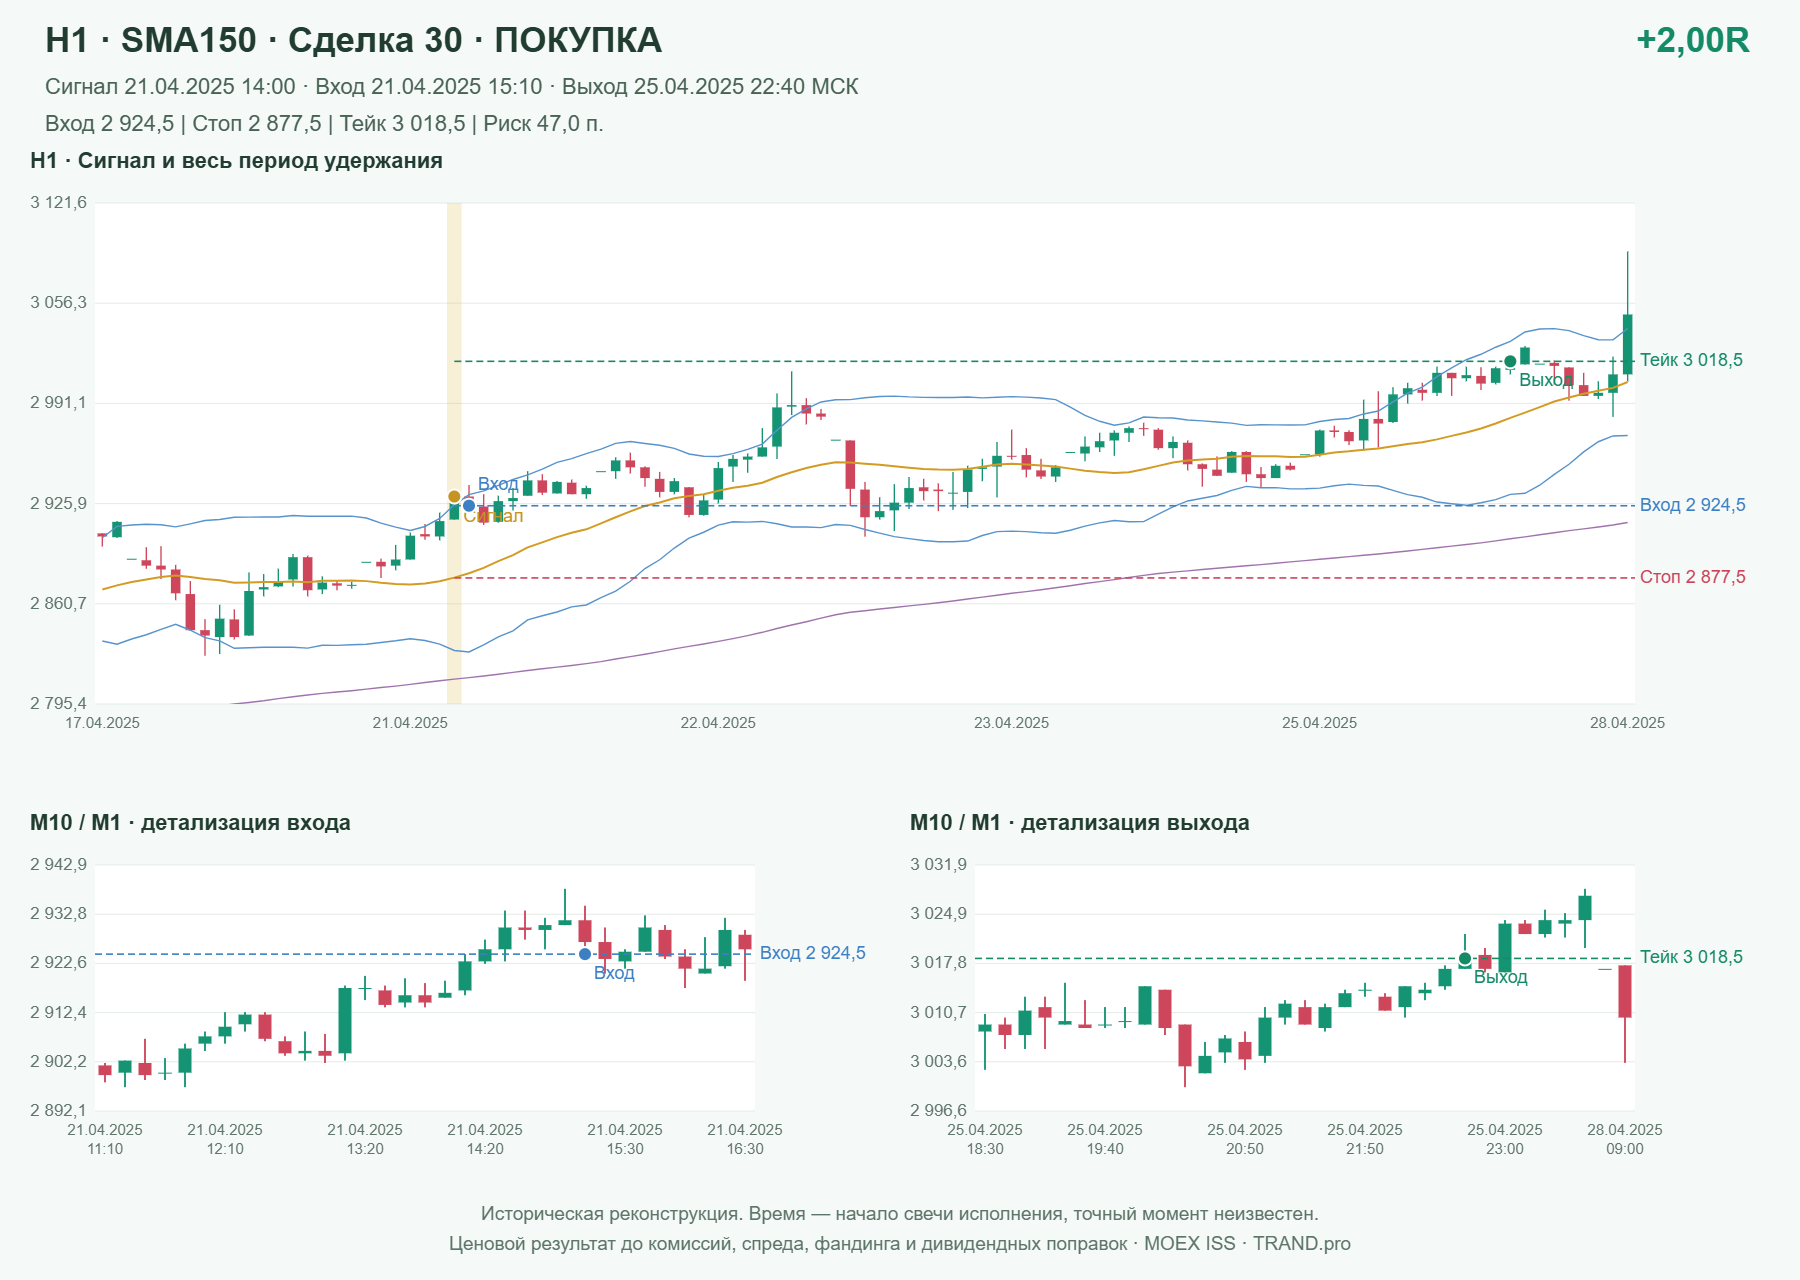Click the 2 991,1 price axis label

click(59, 403)
